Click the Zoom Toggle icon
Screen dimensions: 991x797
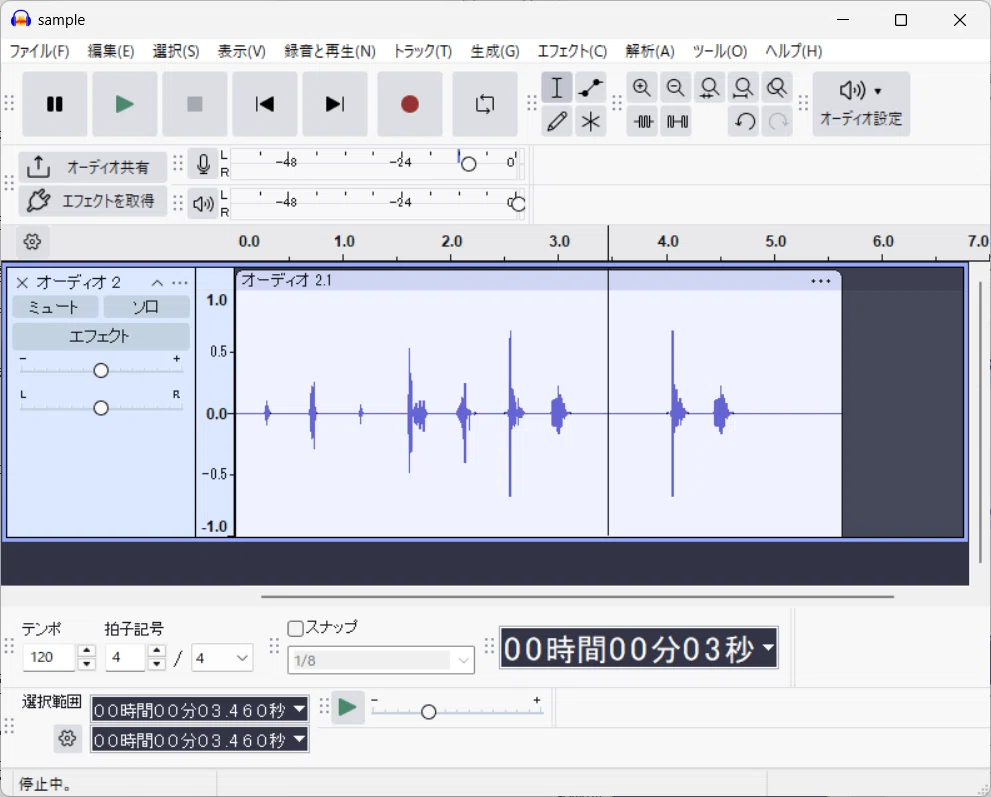coord(776,87)
